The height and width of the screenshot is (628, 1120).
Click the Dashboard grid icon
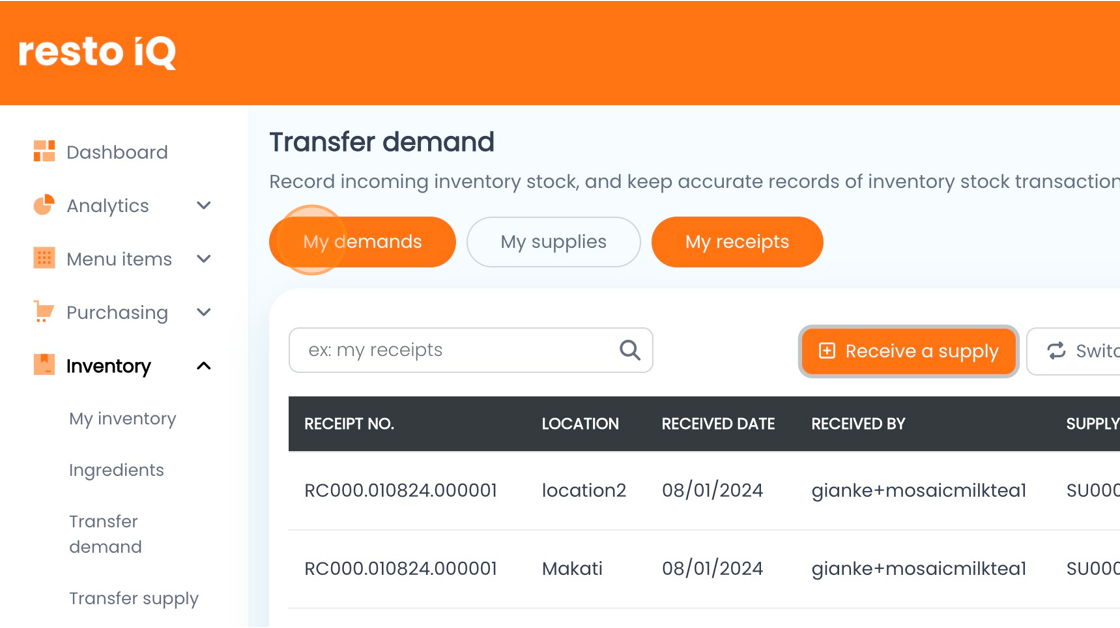coord(44,152)
